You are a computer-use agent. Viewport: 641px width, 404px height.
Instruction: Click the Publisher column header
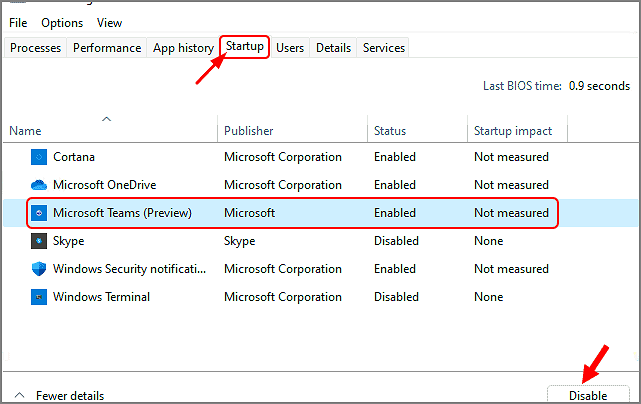point(249,131)
